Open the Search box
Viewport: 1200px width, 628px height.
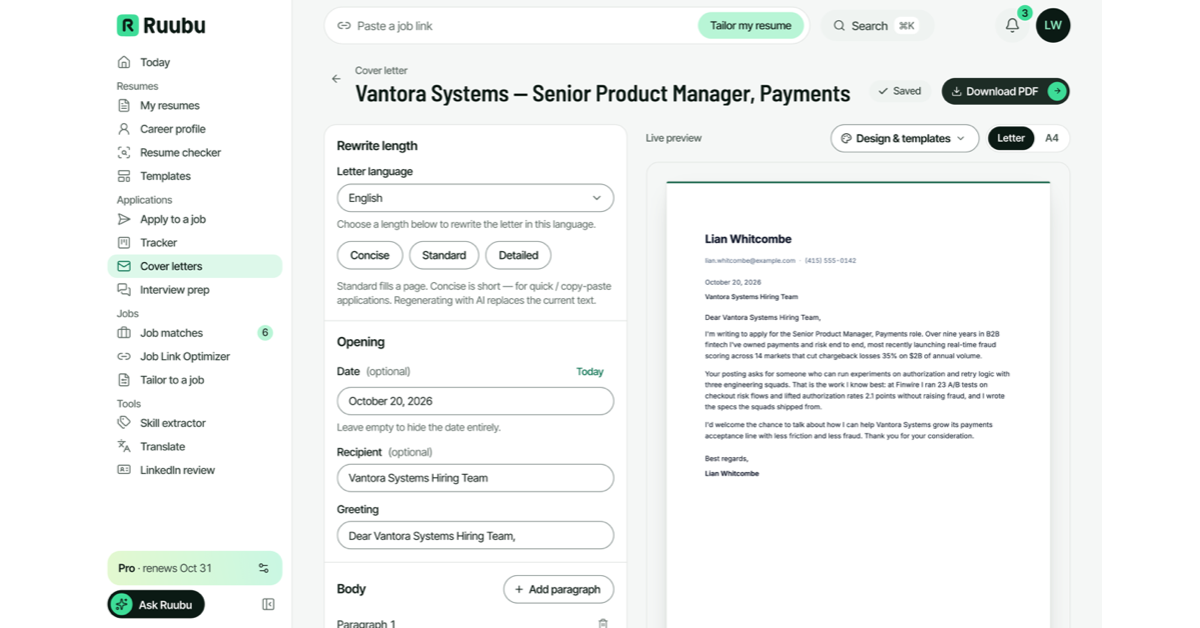click(877, 26)
